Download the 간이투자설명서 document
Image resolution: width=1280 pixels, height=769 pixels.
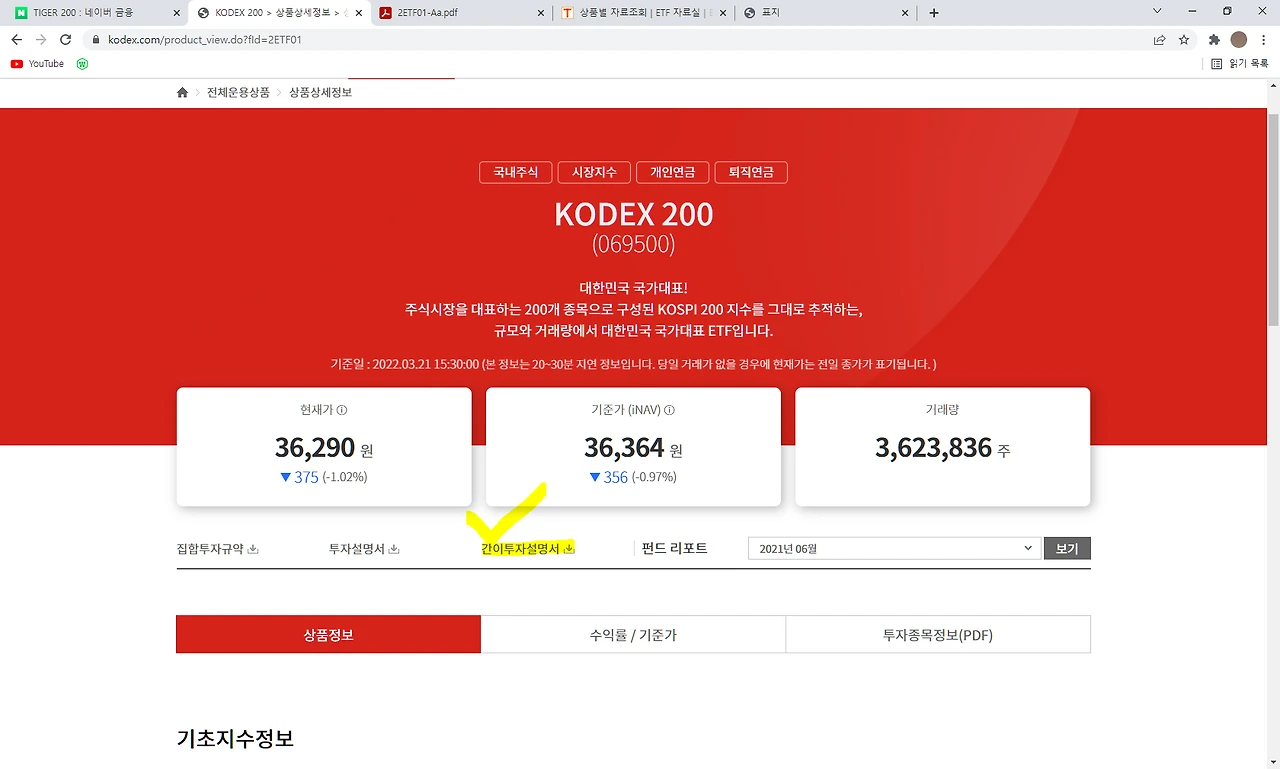pos(528,549)
